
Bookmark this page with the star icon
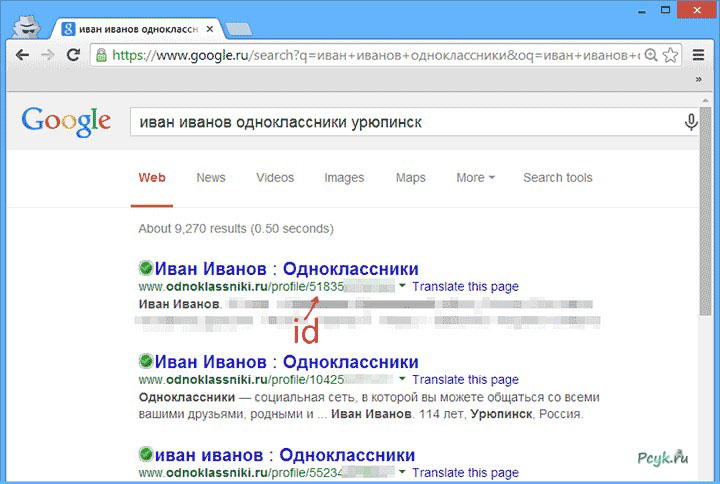click(x=671, y=54)
